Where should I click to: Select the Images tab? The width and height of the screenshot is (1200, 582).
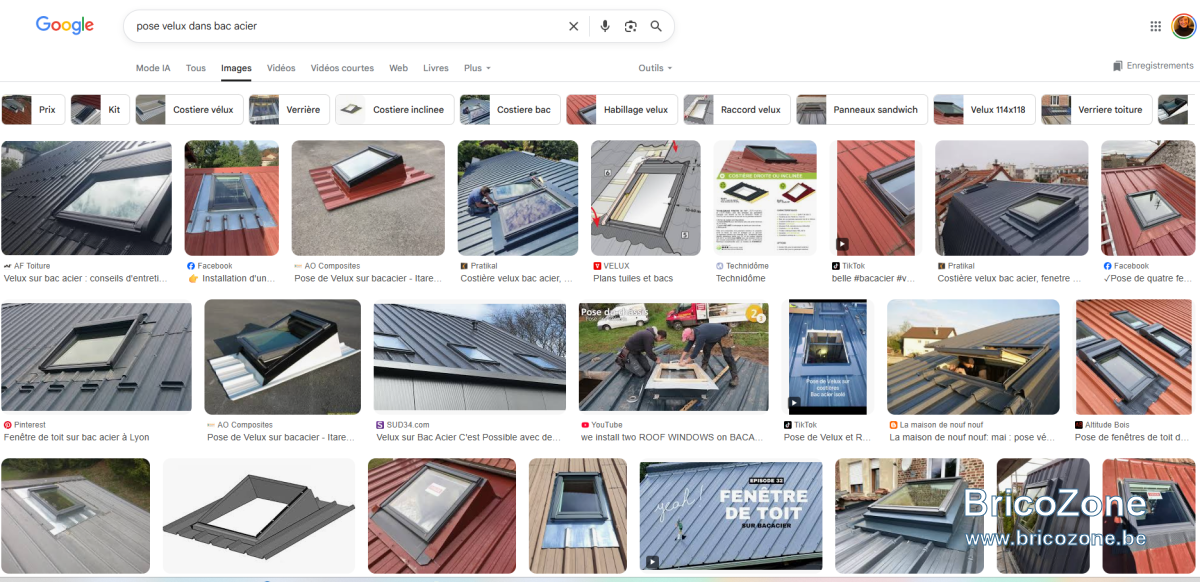point(236,68)
